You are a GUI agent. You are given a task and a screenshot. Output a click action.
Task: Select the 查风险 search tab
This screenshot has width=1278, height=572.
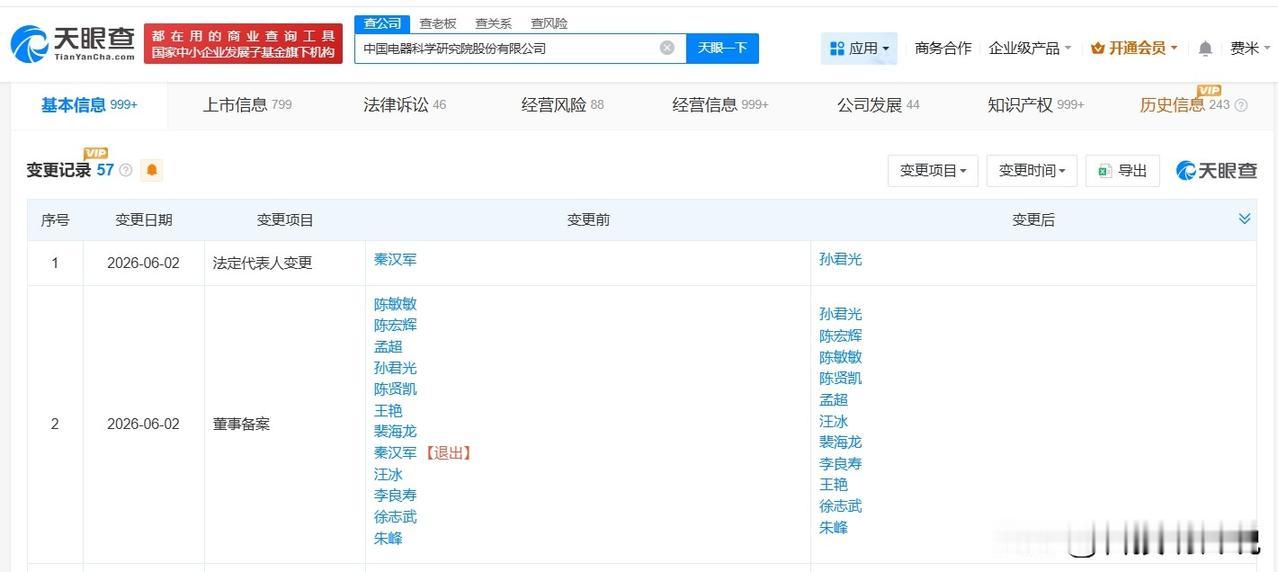pyautogui.click(x=549, y=23)
